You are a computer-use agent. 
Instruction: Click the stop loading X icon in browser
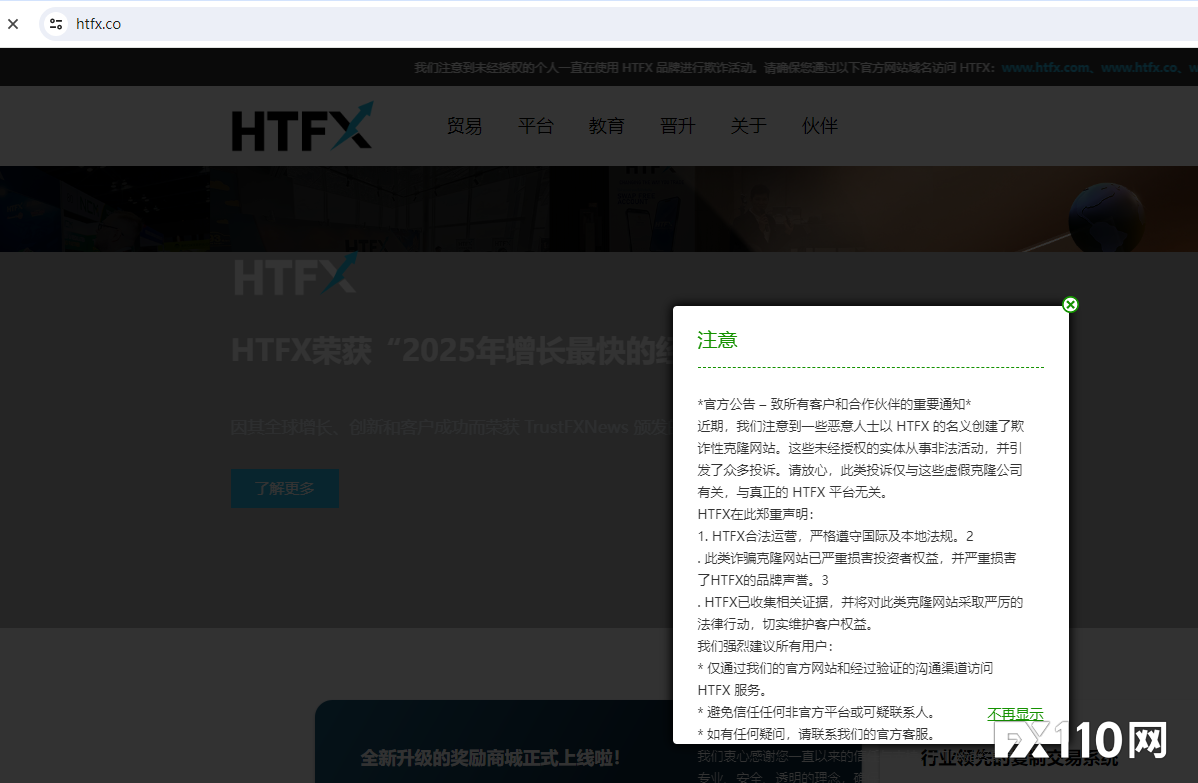tap(13, 24)
